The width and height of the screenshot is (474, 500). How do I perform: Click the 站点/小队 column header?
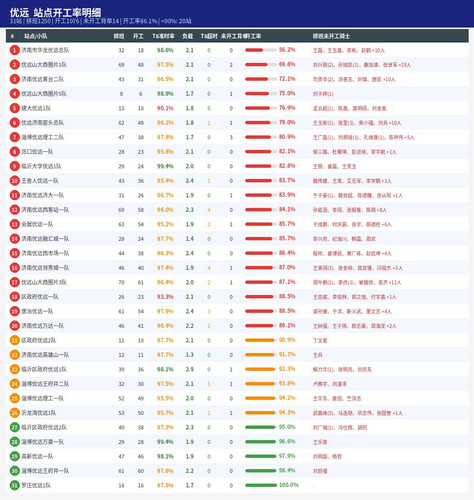[35, 36]
